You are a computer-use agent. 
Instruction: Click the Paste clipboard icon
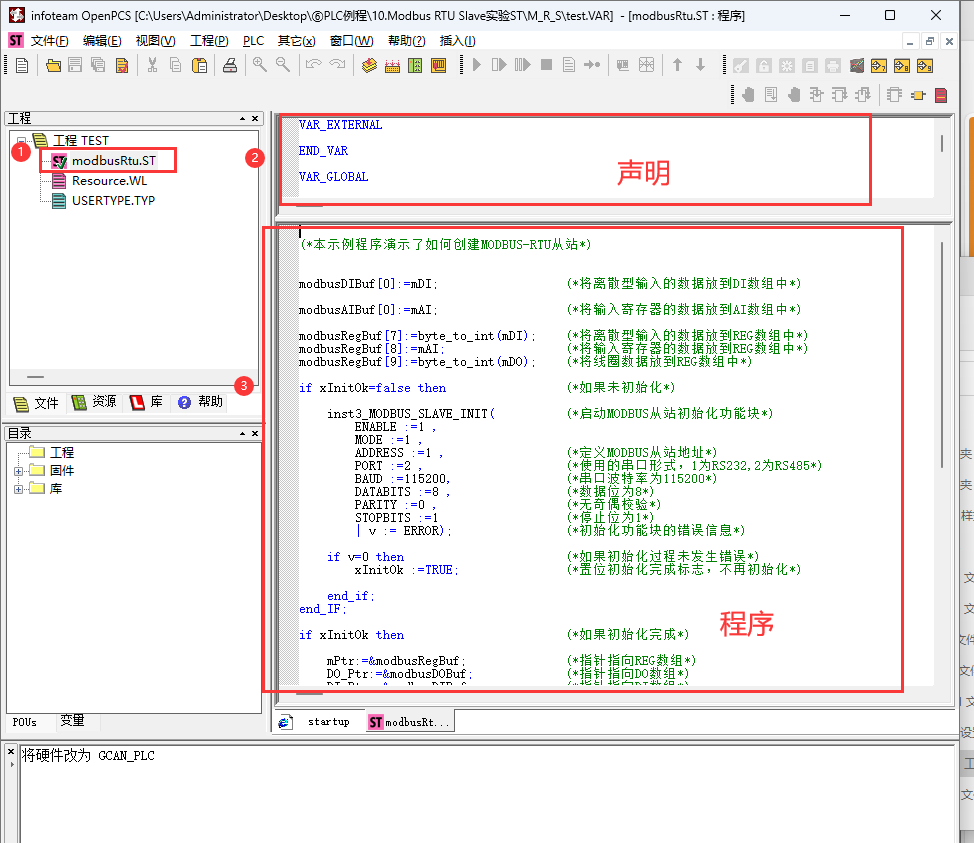click(x=199, y=65)
